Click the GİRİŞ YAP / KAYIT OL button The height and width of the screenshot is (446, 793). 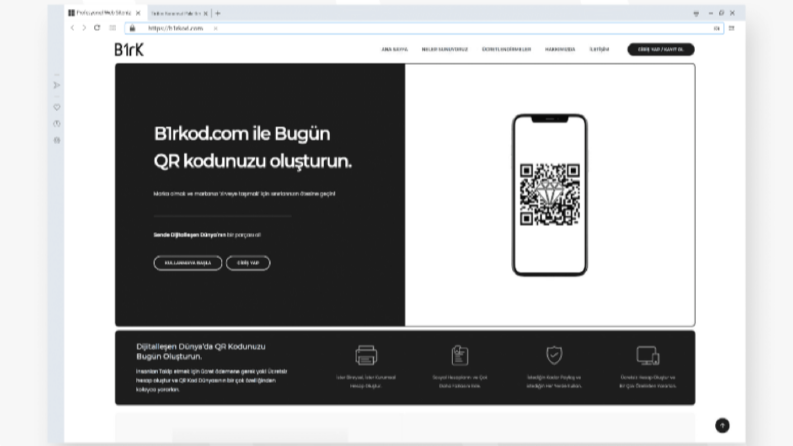(661, 50)
